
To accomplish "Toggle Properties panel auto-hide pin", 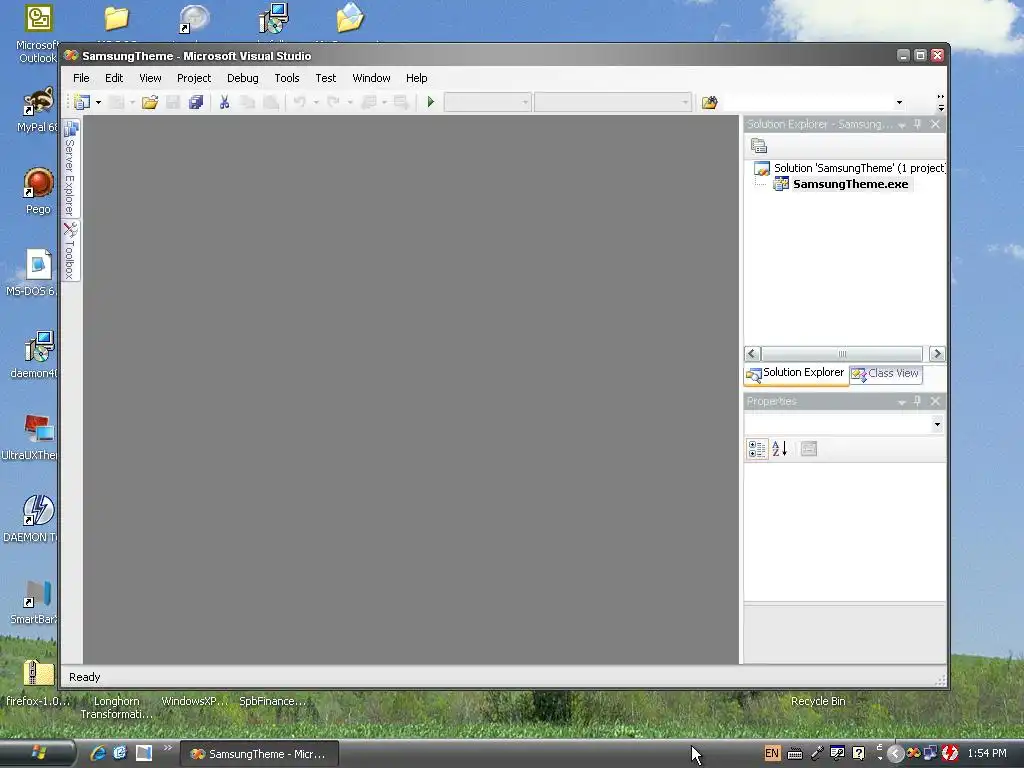I will point(918,401).
